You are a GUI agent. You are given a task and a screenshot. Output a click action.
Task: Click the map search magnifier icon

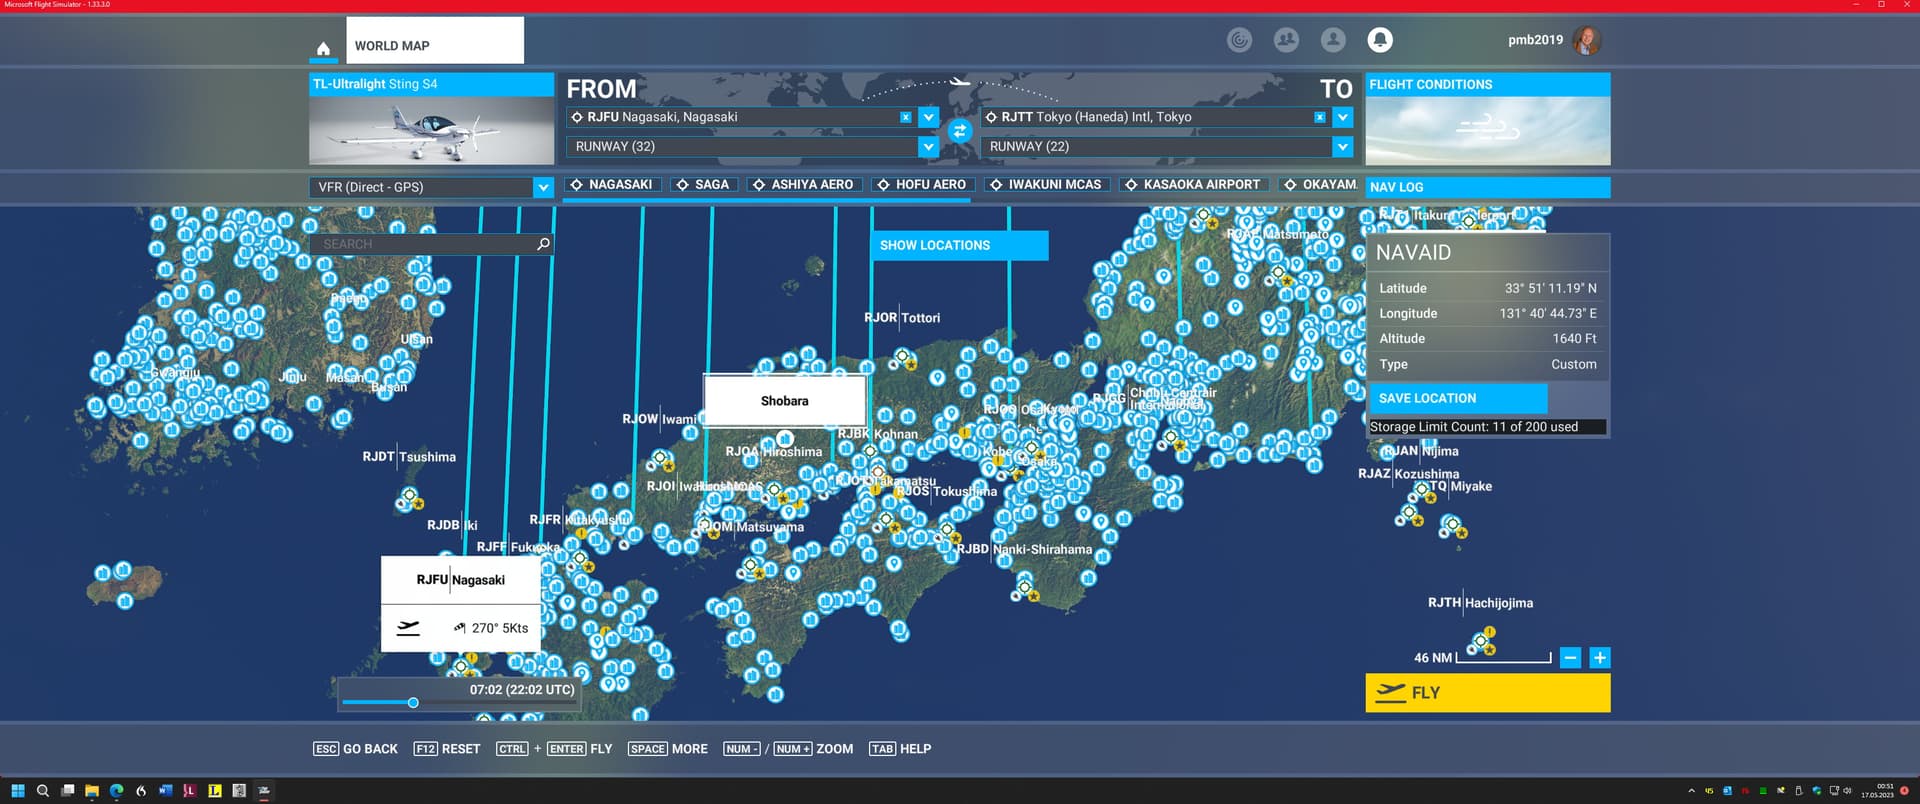coord(543,244)
